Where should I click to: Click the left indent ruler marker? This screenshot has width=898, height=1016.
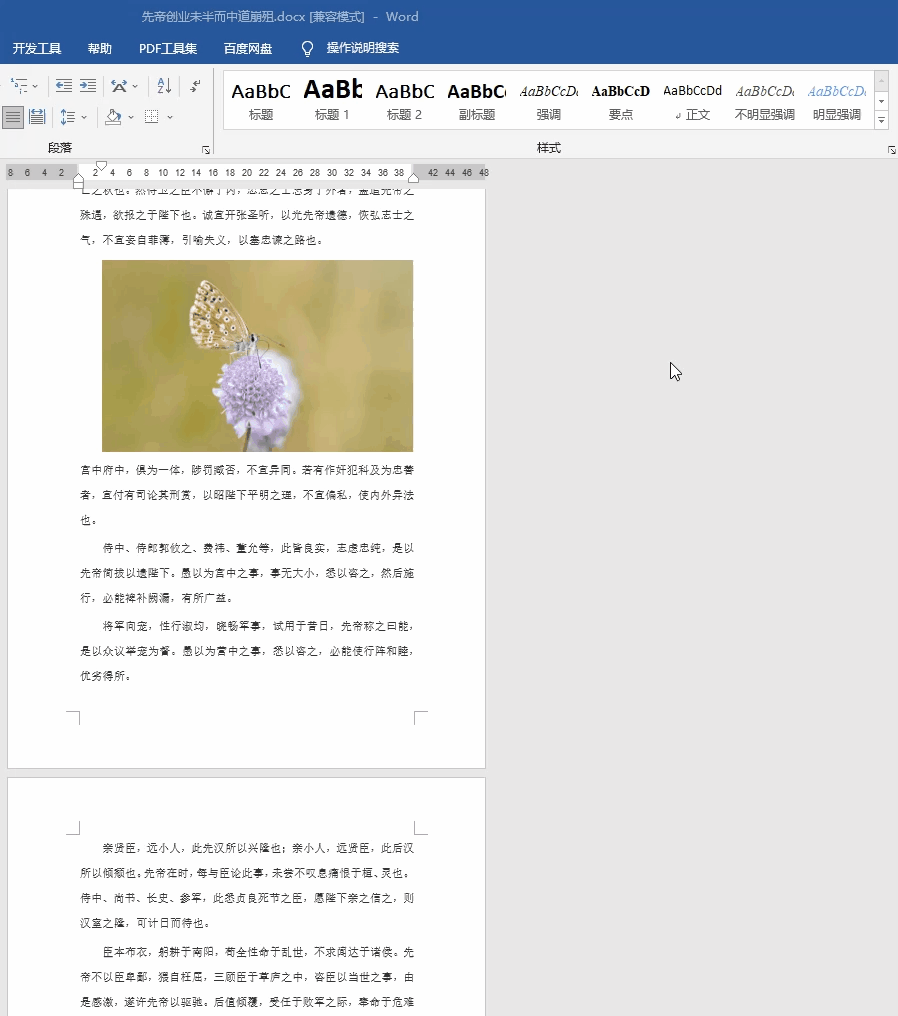tap(78, 181)
